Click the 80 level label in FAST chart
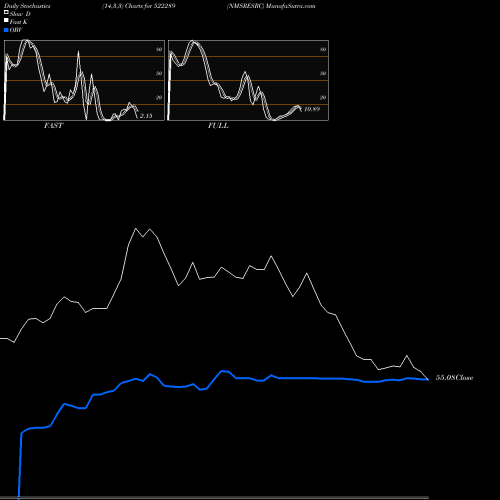 click(159, 49)
